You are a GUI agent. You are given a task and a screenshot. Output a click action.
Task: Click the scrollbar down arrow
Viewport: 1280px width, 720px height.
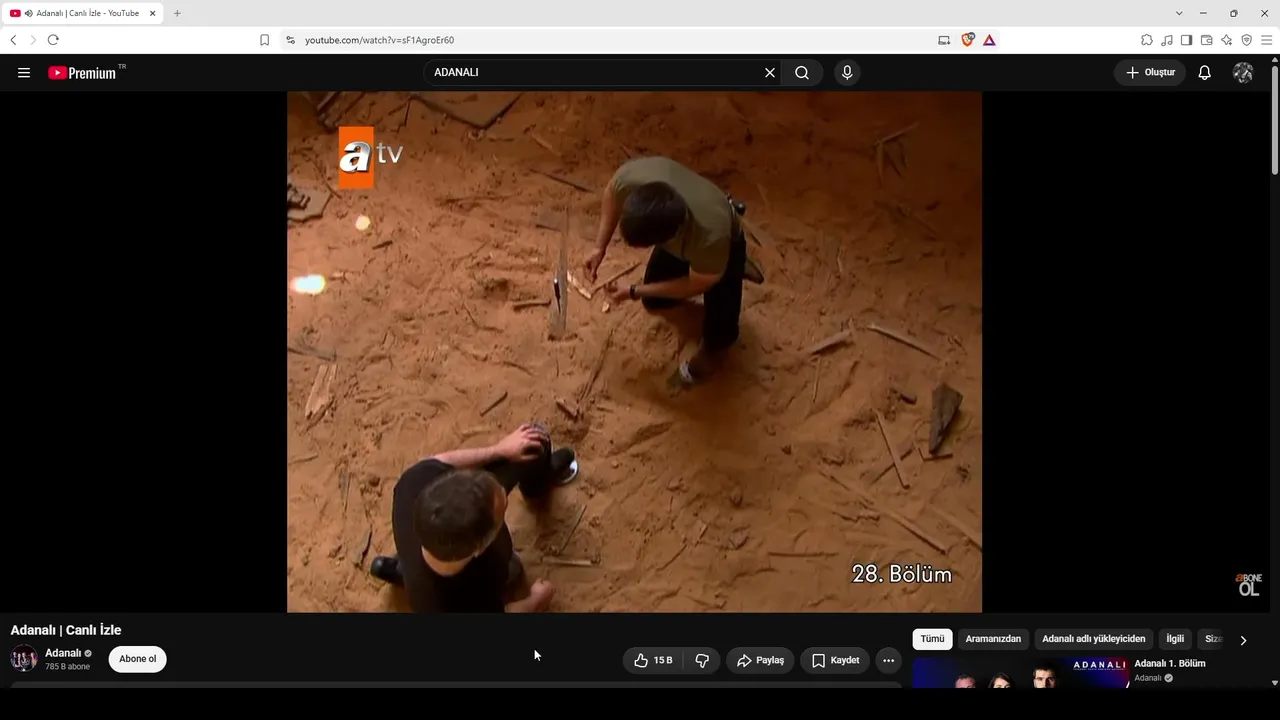click(1275, 684)
